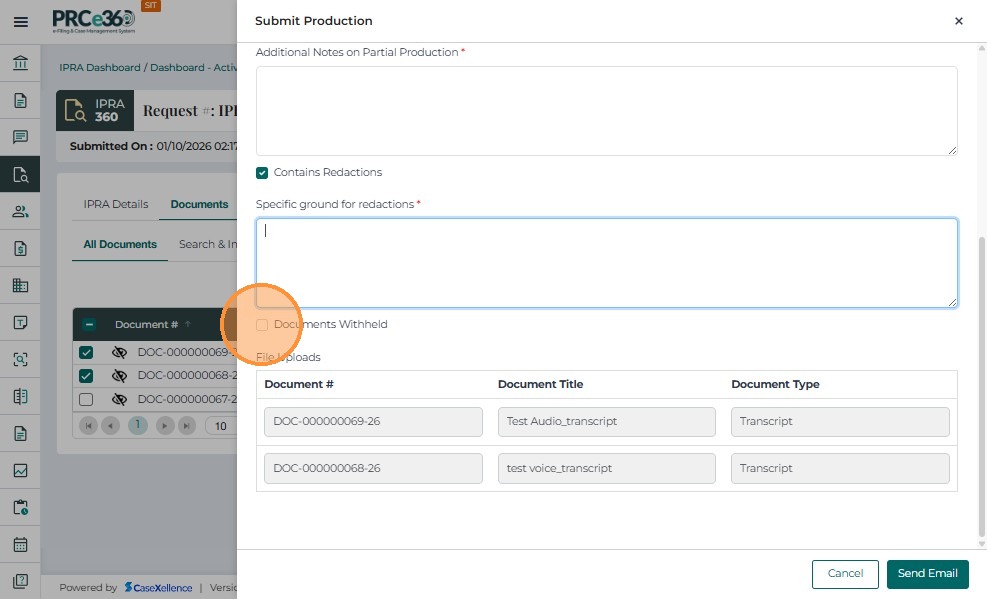This screenshot has height=599, width=987.
Task: Open the rows-per-page dropdown showing 10
Action: pos(221,426)
